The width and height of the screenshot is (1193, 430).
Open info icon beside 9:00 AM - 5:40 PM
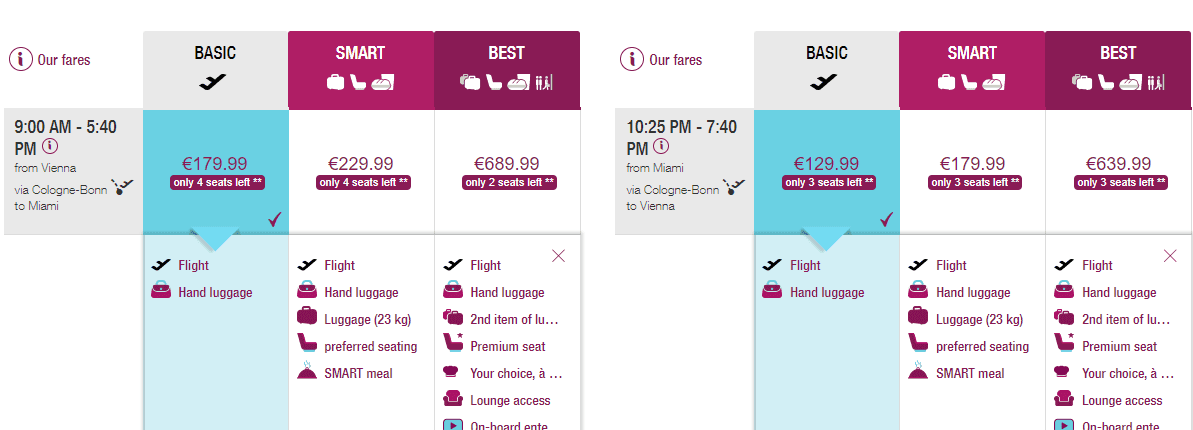[x=50, y=146]
